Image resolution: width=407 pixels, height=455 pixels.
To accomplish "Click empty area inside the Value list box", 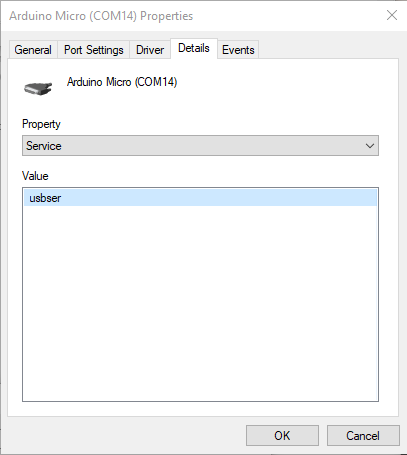I will click(x=200, y=300).
